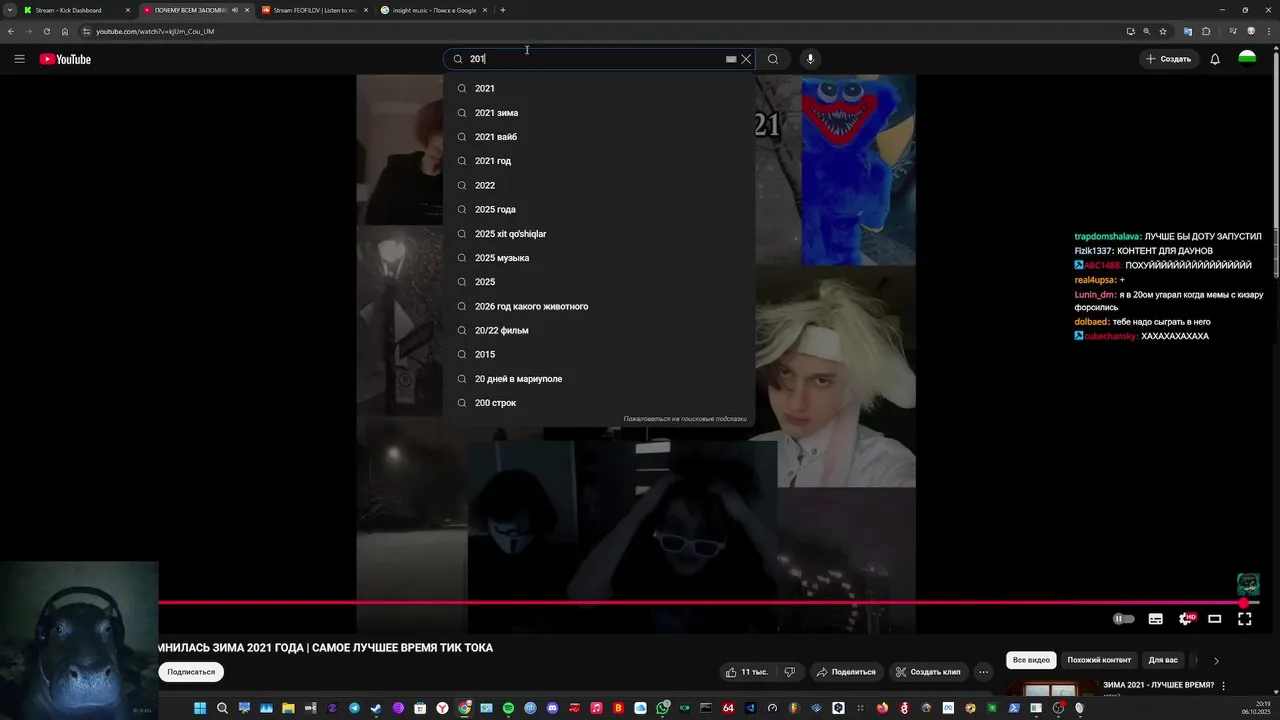Pick the suggestion "2026 год какого животного"
Image resolution: width=1280 pixels, height=720 pixels.
[599, 306]
